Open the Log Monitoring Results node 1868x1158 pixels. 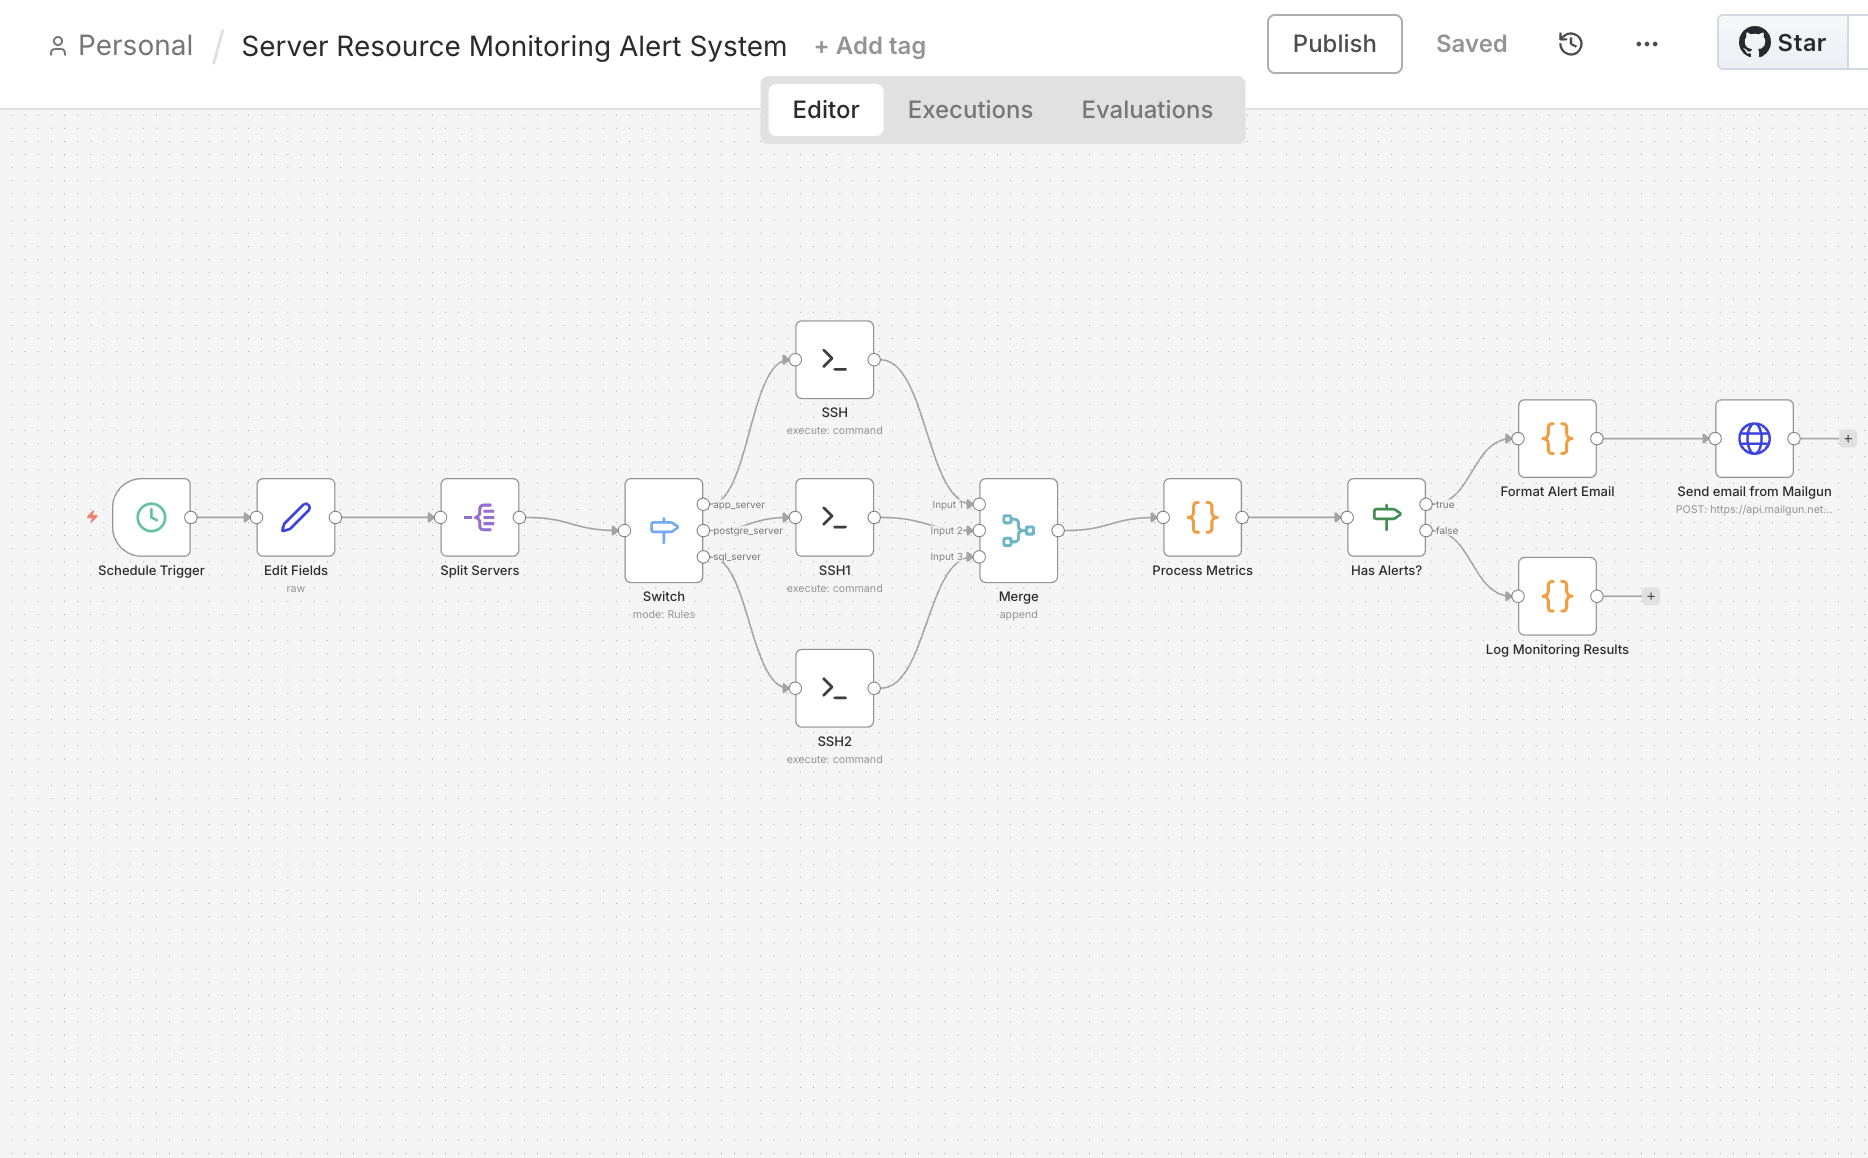pyautogui.click(x=1557, y=596)
